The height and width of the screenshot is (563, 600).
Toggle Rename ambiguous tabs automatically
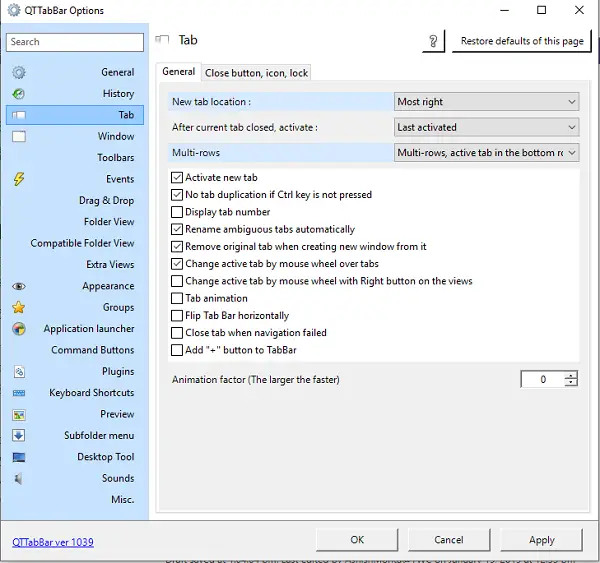[x=177, y=229]
